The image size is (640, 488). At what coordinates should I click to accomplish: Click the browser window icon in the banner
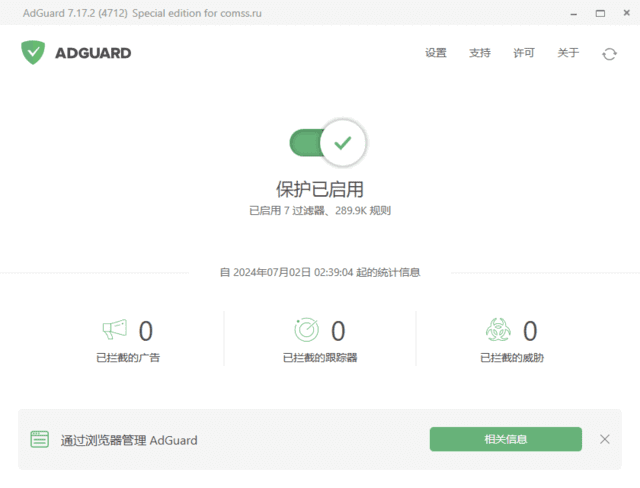pyautogui.click(x=40, y=439)
